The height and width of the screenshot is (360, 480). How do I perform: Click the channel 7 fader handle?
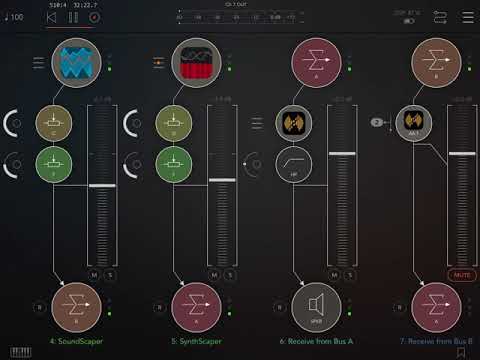[462, 154]
